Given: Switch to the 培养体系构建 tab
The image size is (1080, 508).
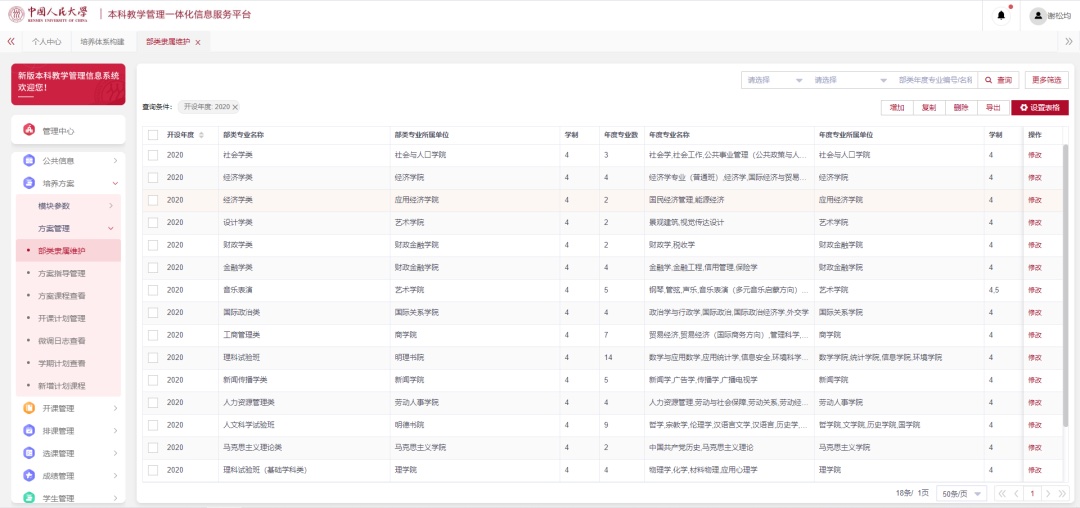Looking at the screenshot, I should [x=102, y=42].
